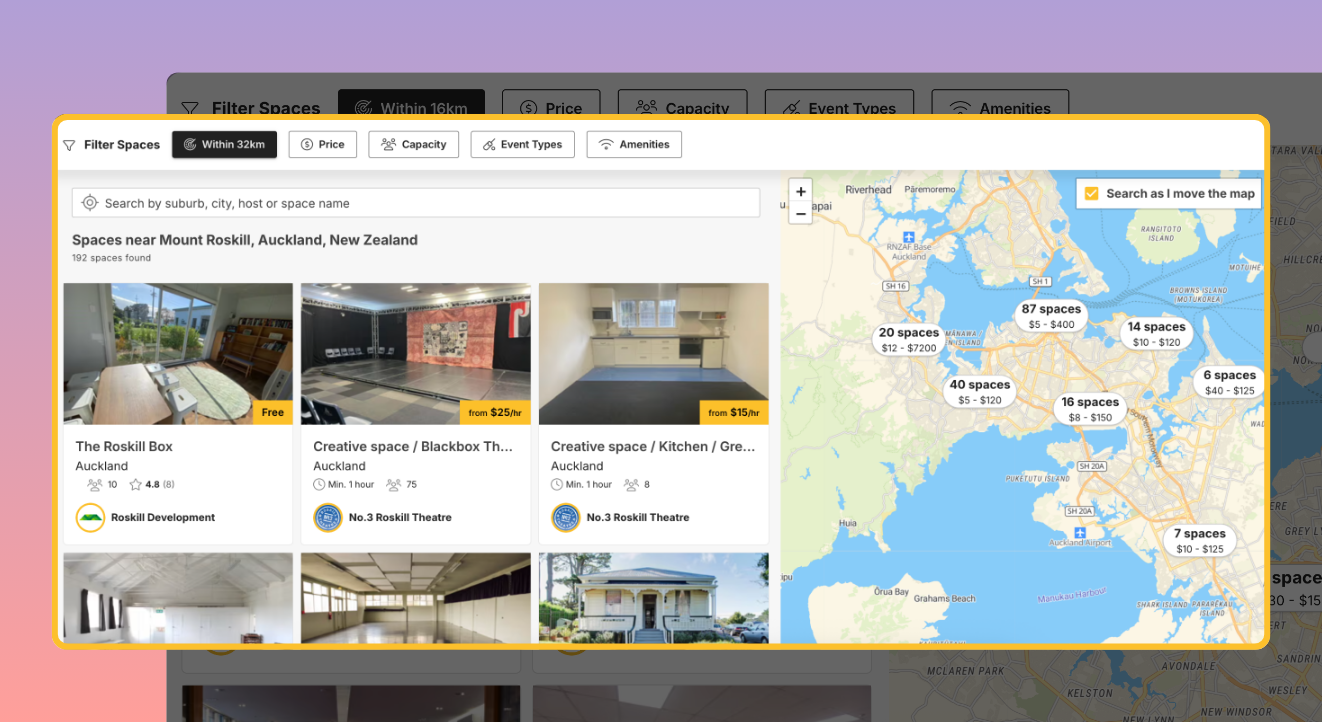Click capacity people icon on Roskill Box
Viewport: 1322px width, 722px height.
[x=95, y=485]
